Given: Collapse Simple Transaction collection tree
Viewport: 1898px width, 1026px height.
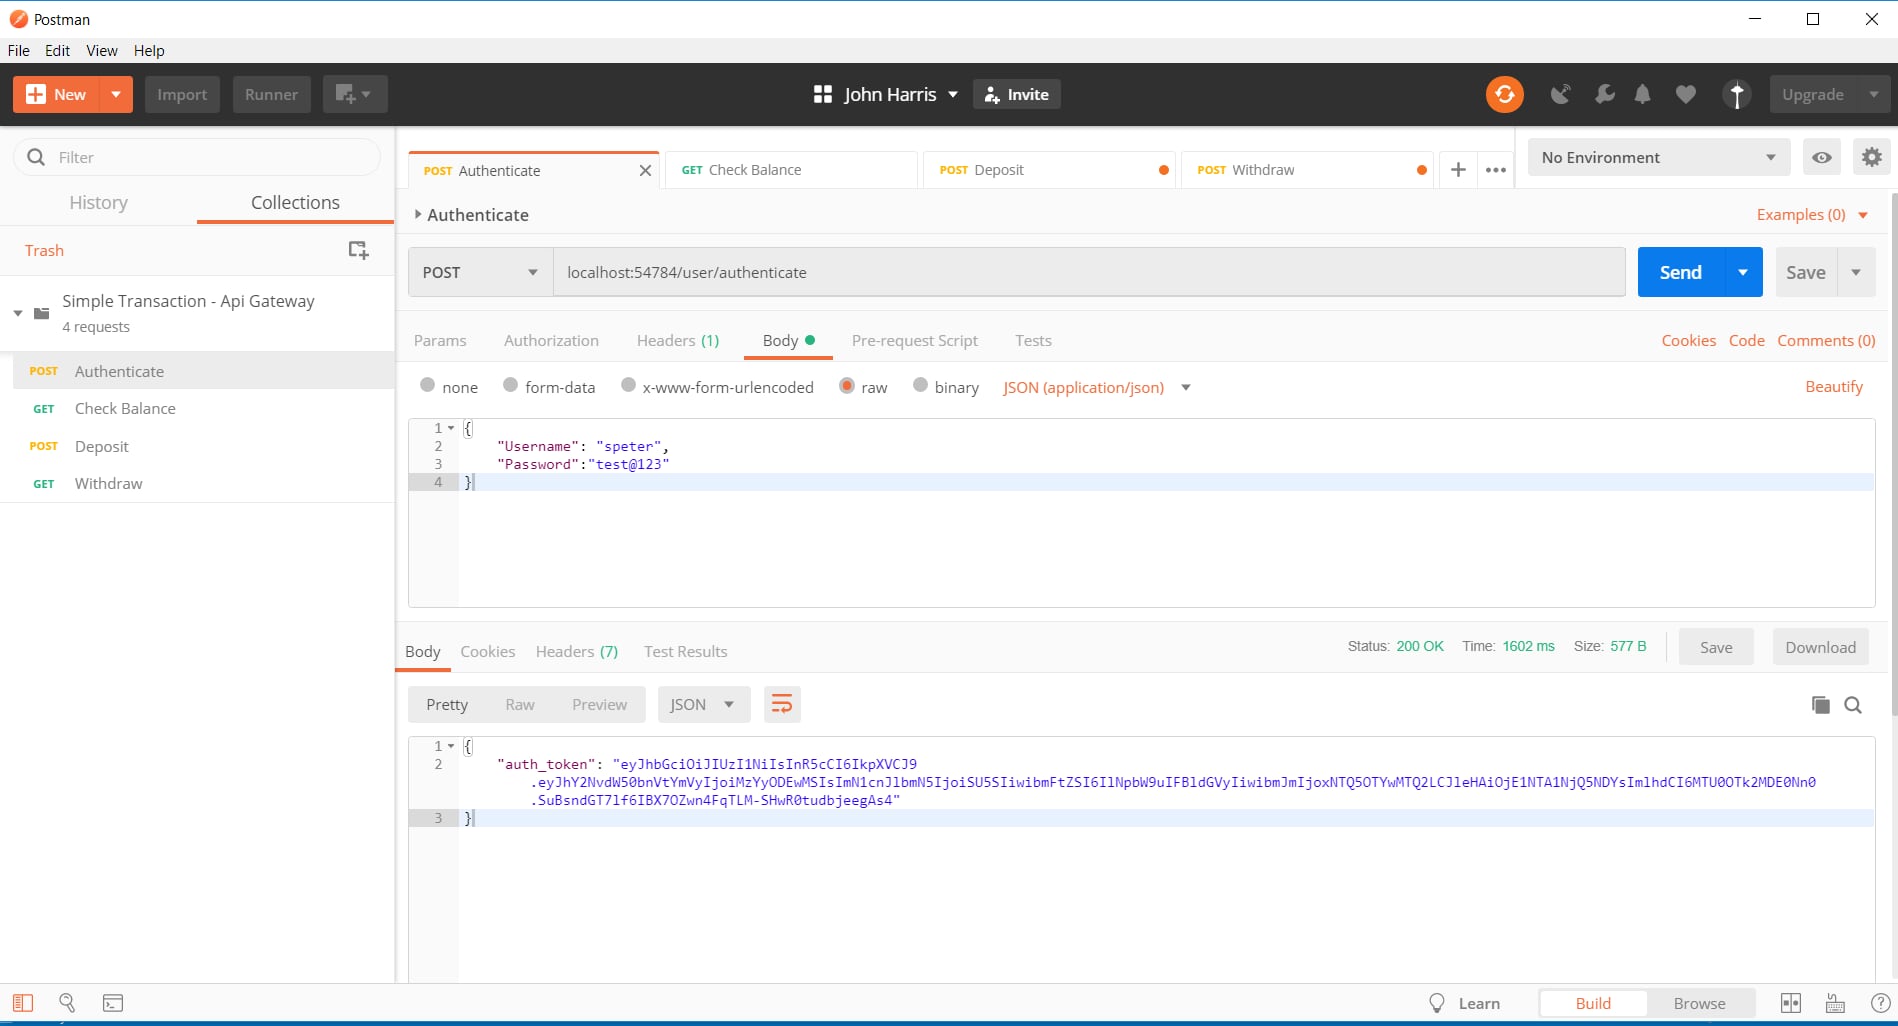Looking at the screenshot, I should (17, 313).
